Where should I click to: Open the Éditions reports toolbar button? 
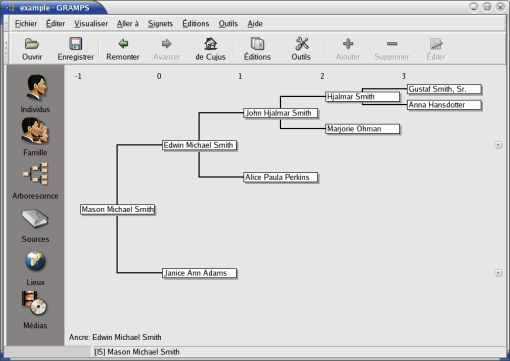(257, 49)
